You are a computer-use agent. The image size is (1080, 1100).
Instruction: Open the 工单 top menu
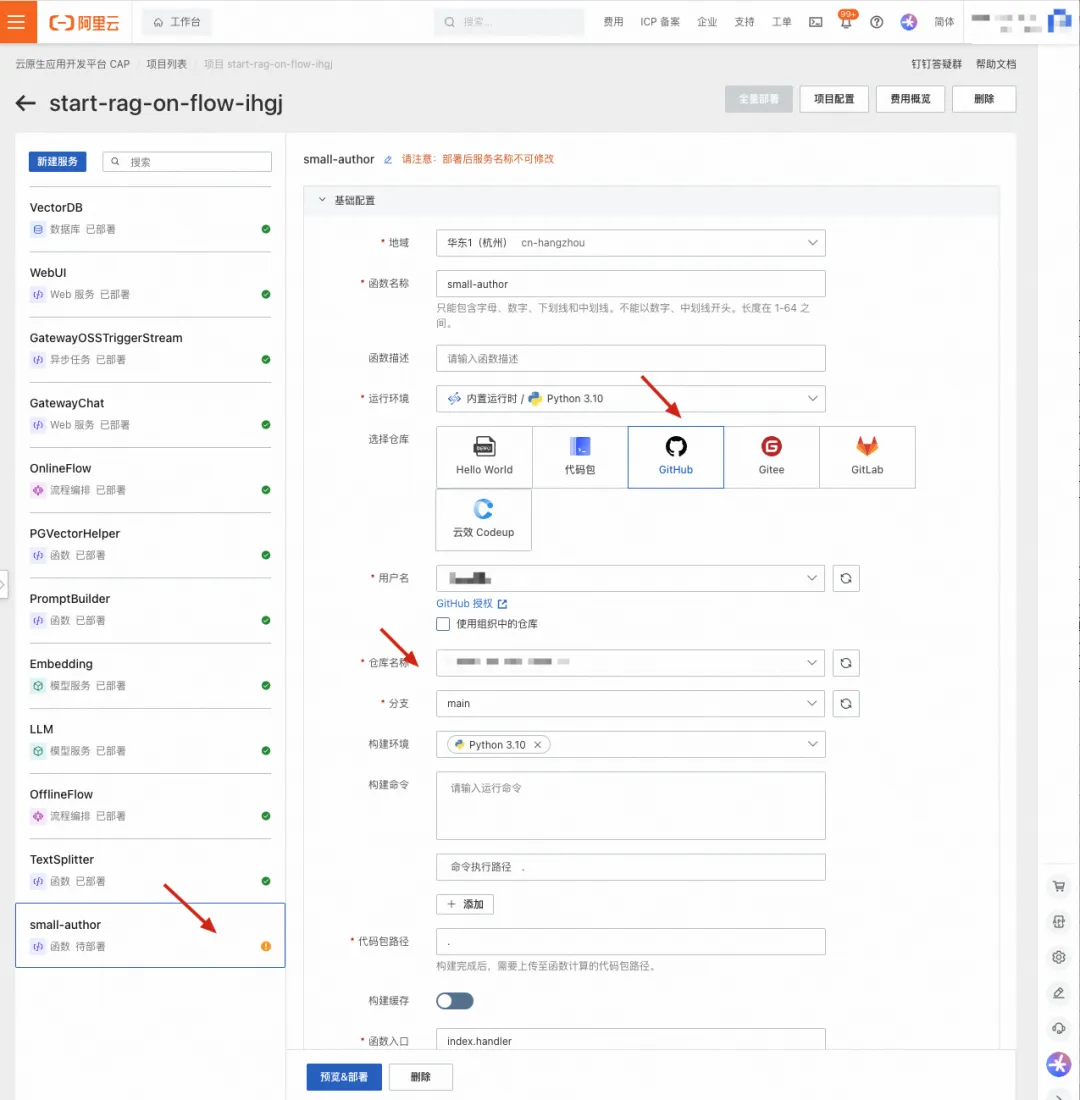(x=782, y=22)
